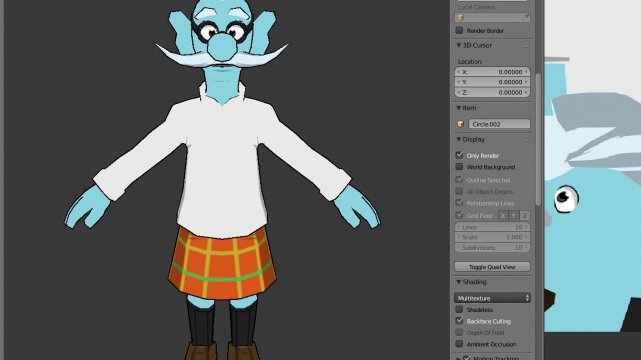Click the Circle.002 object name field

pos(499,124)
